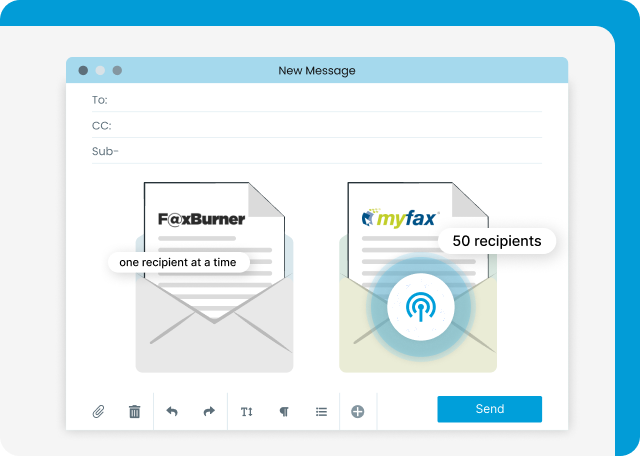Insert a bulleted list
The height and width of the screenshot is (456, 640).
(321, 412)
